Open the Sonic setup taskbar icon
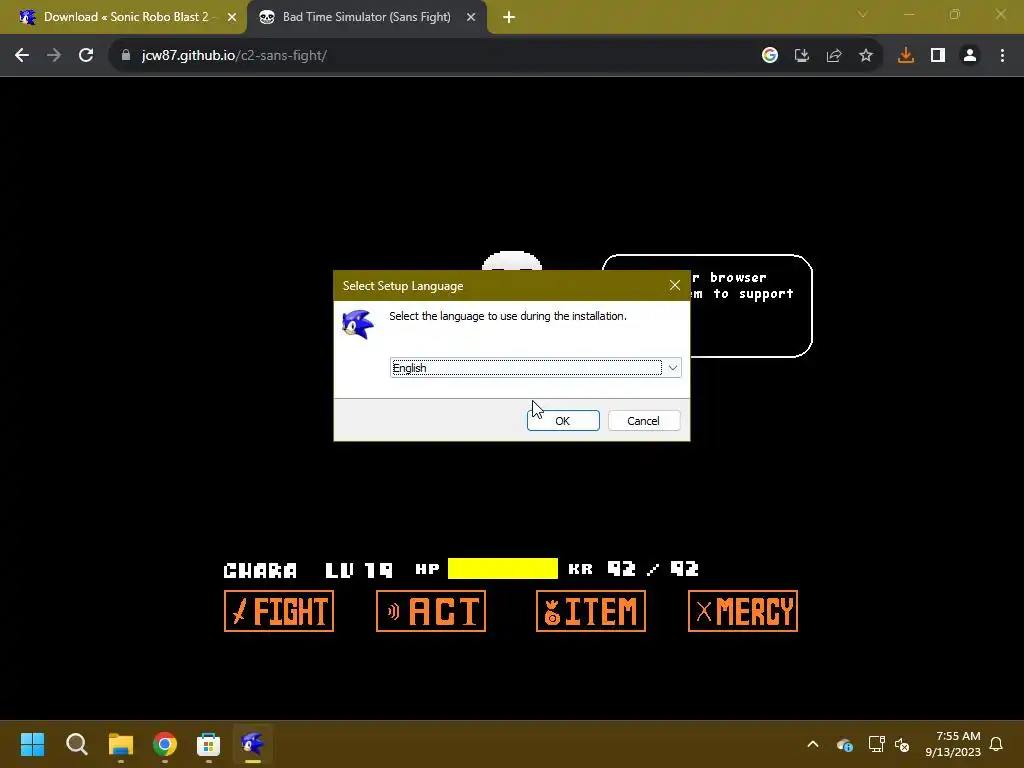This screenshot has width=1024, height=768. 253,744
